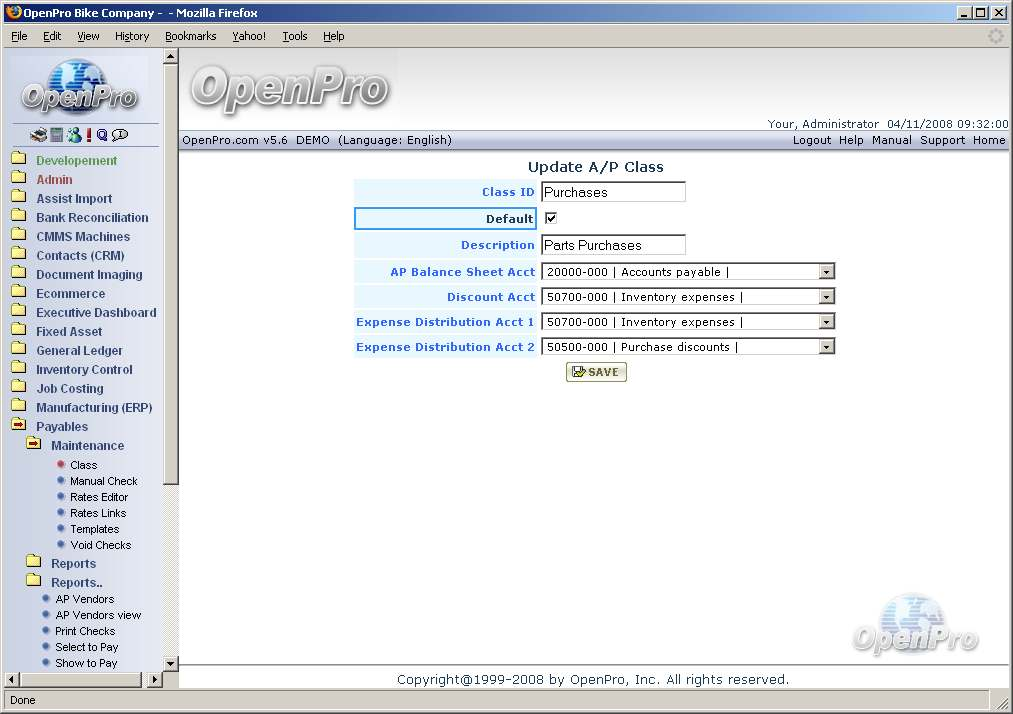1013x714 pixels.
Task: Click the printer icon in sidebar toolbar
Action: coord(38,135)
